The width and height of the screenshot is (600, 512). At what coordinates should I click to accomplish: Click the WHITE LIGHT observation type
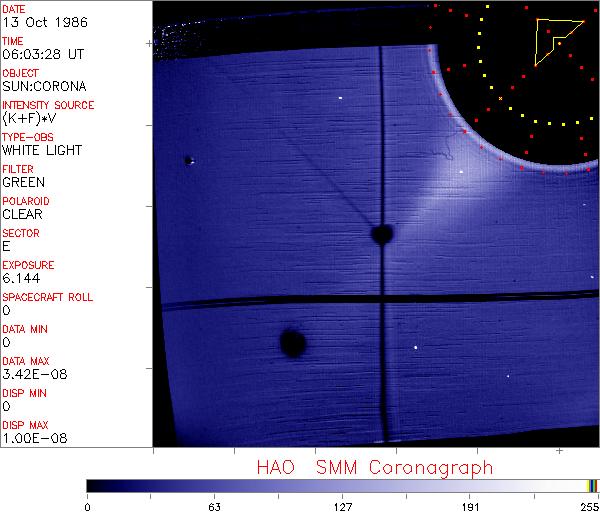click(41, 151)
